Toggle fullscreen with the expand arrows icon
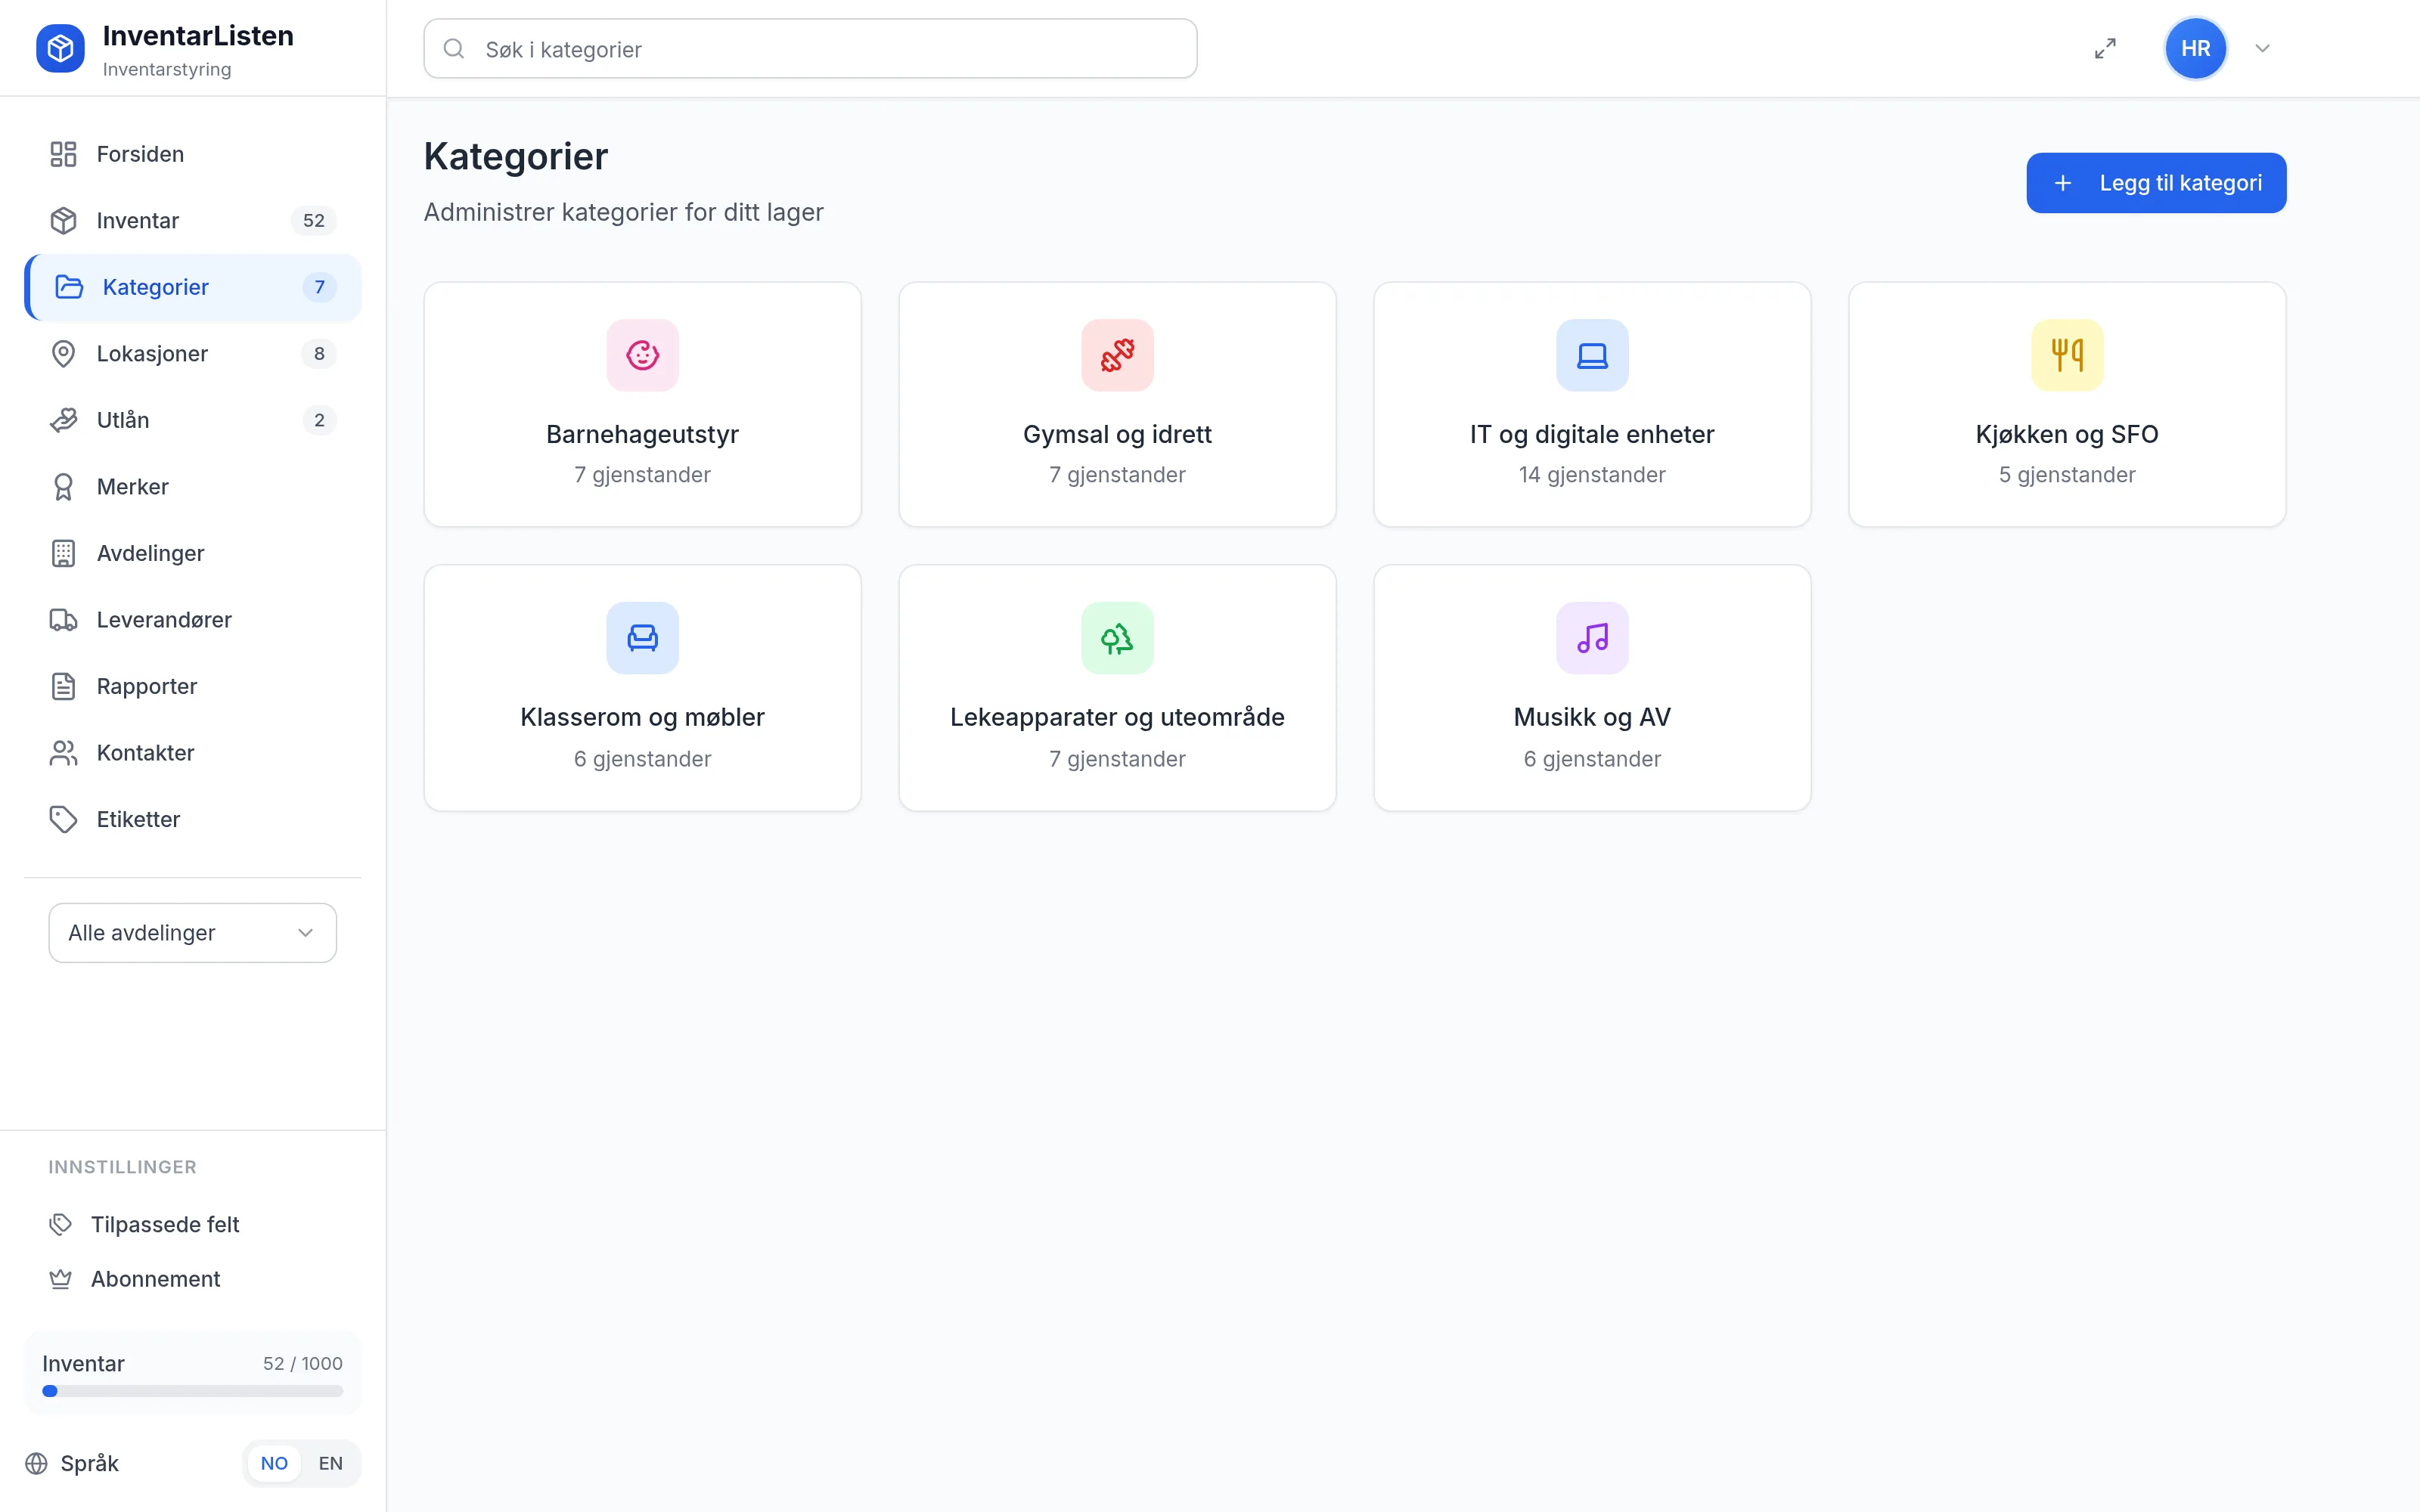Image resolution: width=2420 pixels, height=1512 pixels. point(2105,48)
